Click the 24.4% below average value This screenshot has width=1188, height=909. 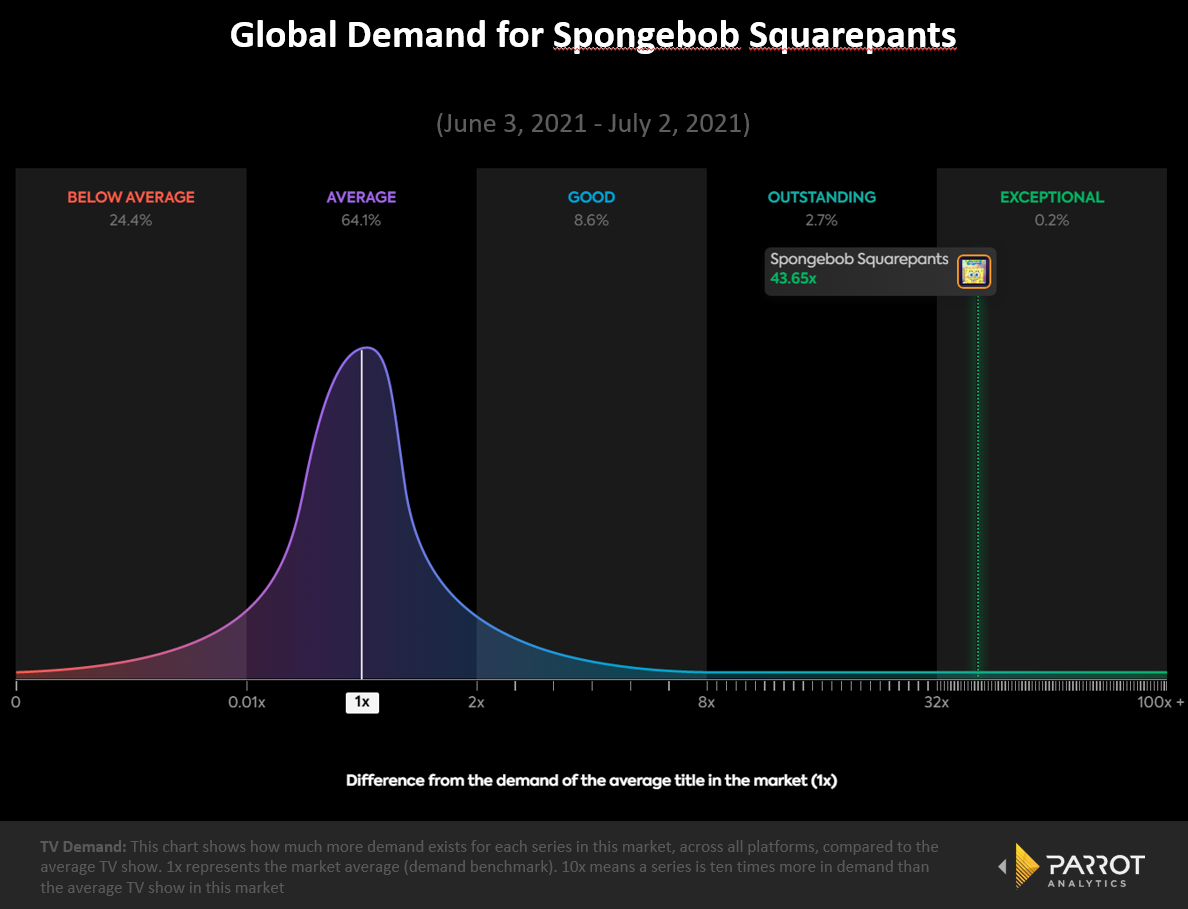(x=131, y=220)
